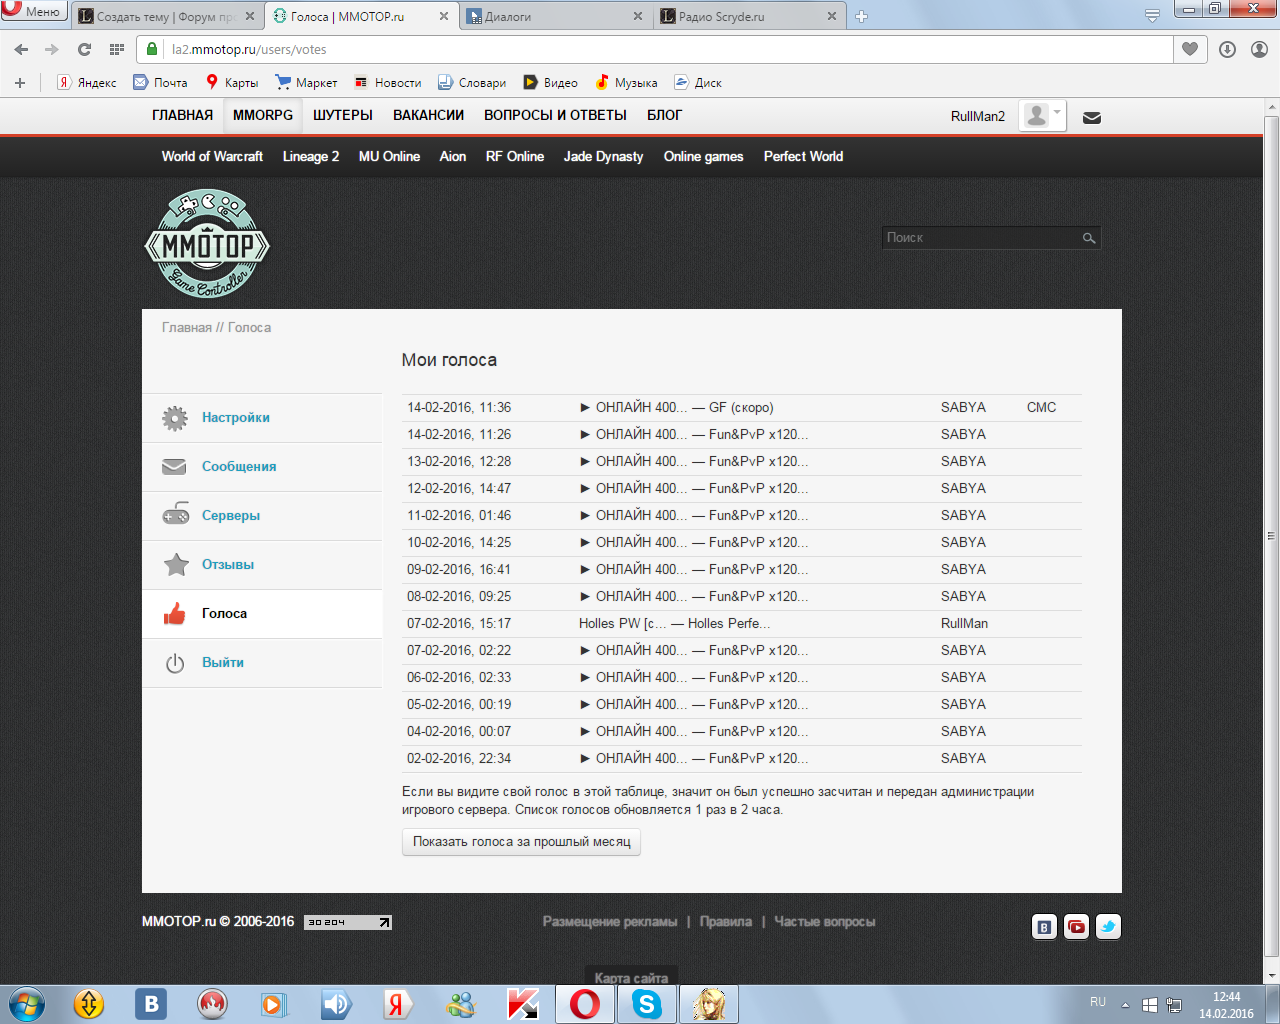Click the Поиск search field
Screen dimensions: 1280x1024
980,238
